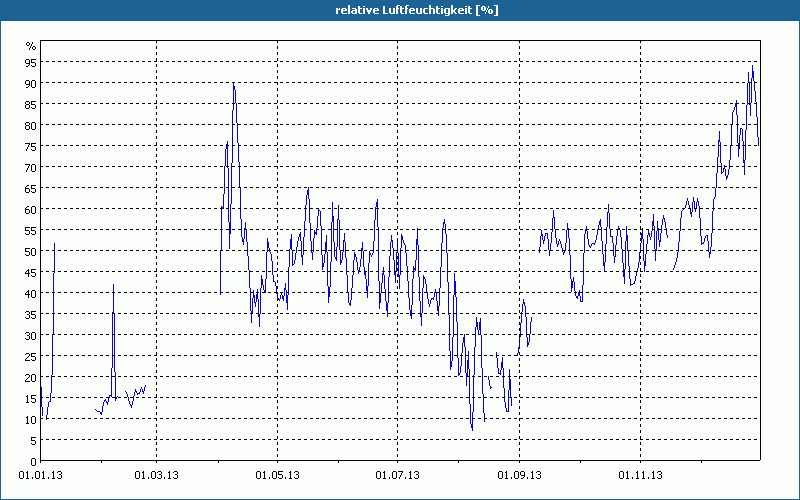Click the y-axis value 20
This screenshot has width=800, height=500.
tap(31, 378)
